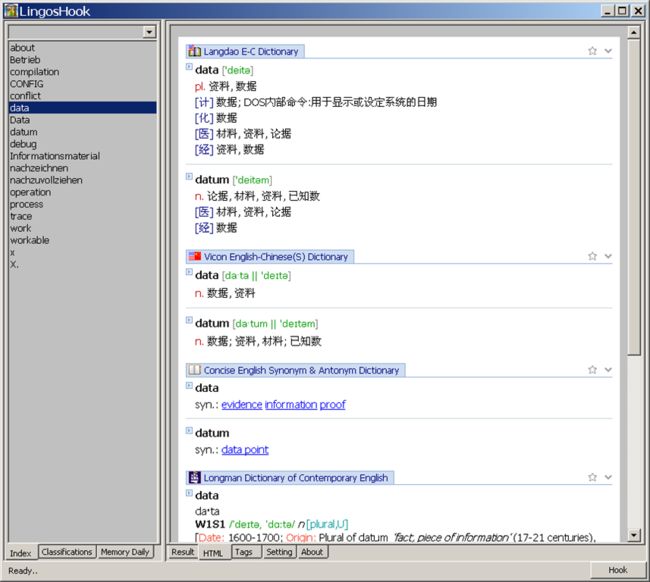Switch to the Classifications tab
Screen dimensions: 650x582
67,552
